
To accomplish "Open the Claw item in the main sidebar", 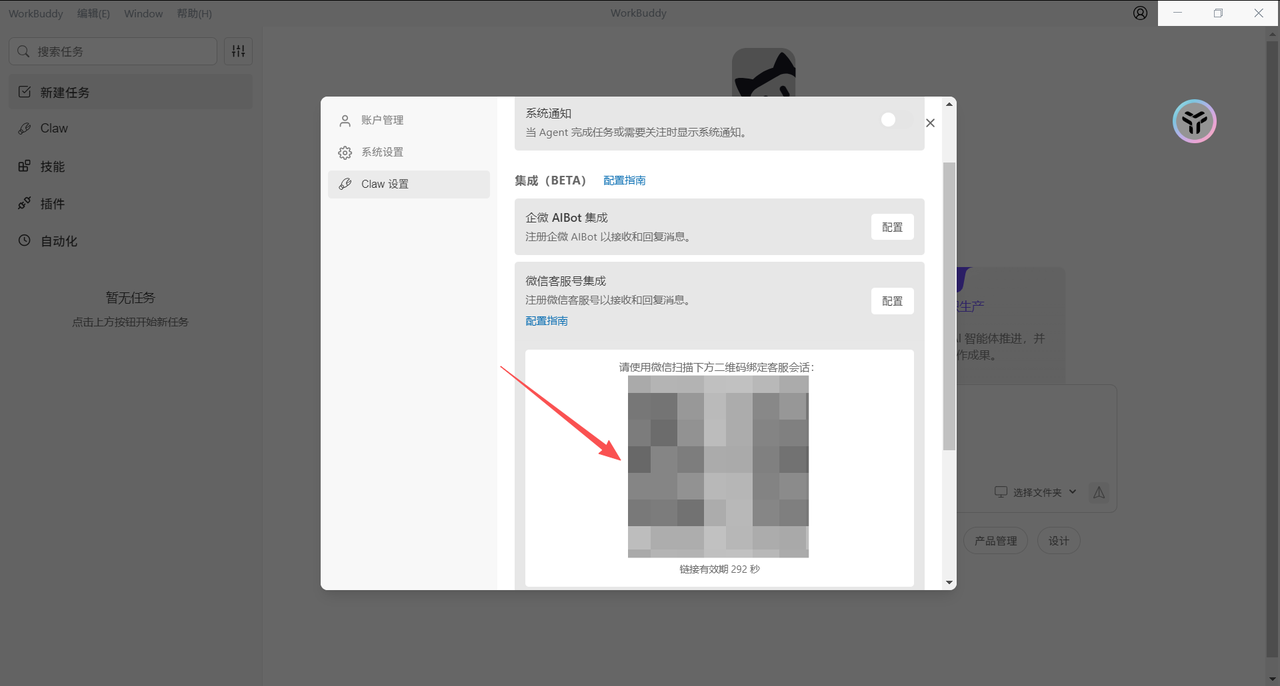I will (x=130, y=128).
